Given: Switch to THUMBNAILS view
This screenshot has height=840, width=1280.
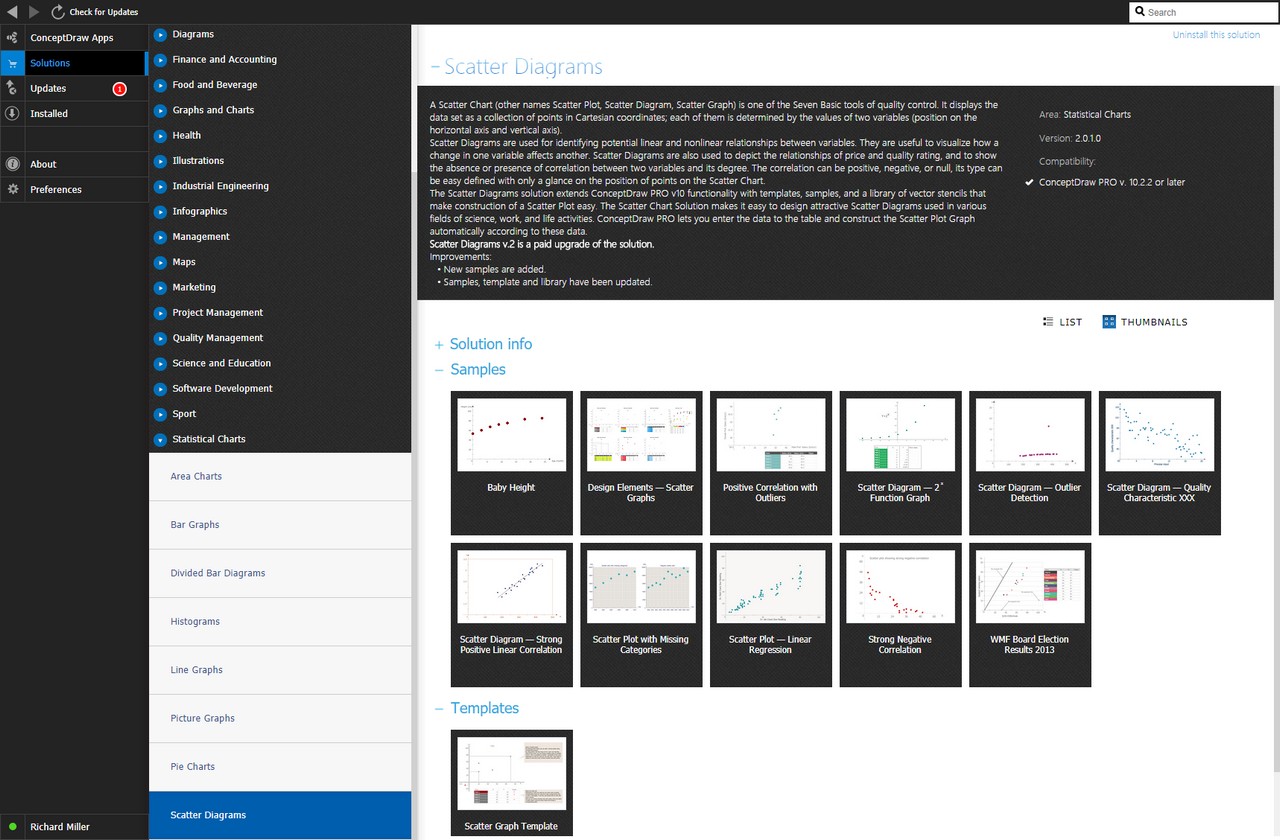Looking at the screenshot, I should [x=1145, y=322].
